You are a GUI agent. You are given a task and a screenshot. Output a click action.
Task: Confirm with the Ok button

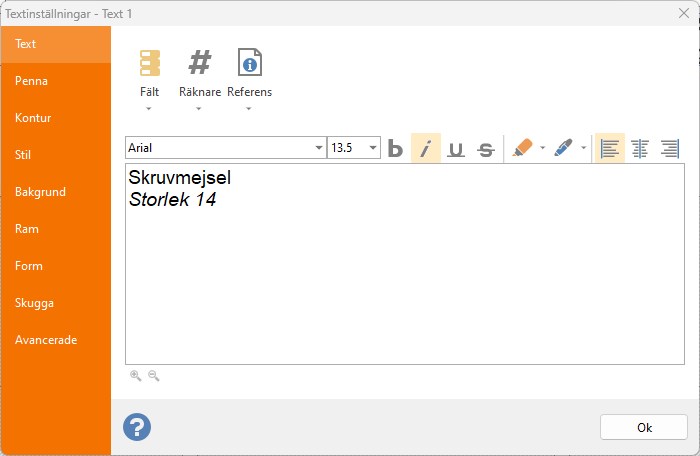(x=644, y=427)
